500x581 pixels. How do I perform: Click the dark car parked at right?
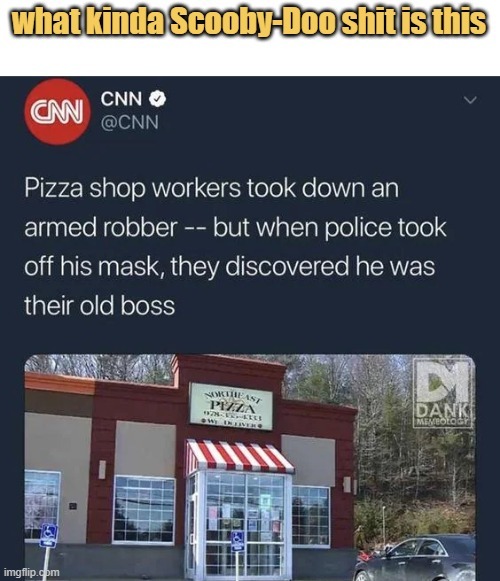click(x=414, y=558)
